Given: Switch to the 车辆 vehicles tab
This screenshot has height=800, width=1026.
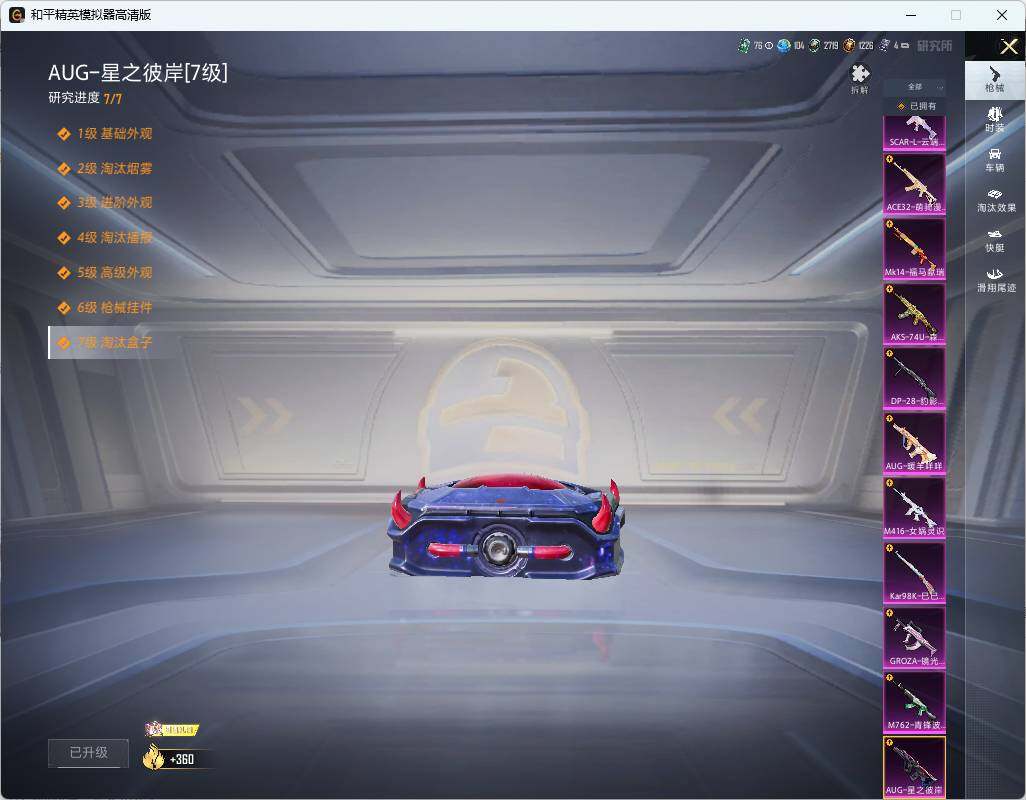Looking at the screenshot, I should coord(995,160).
